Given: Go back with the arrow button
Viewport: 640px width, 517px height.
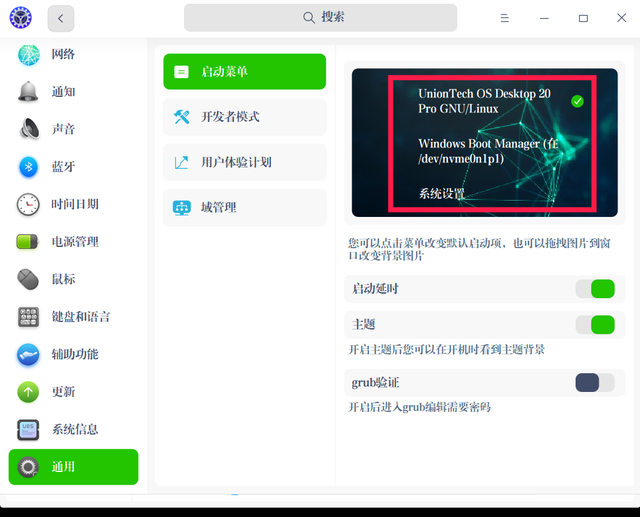Looking at the screenshot, I should [x=61, y=18].
